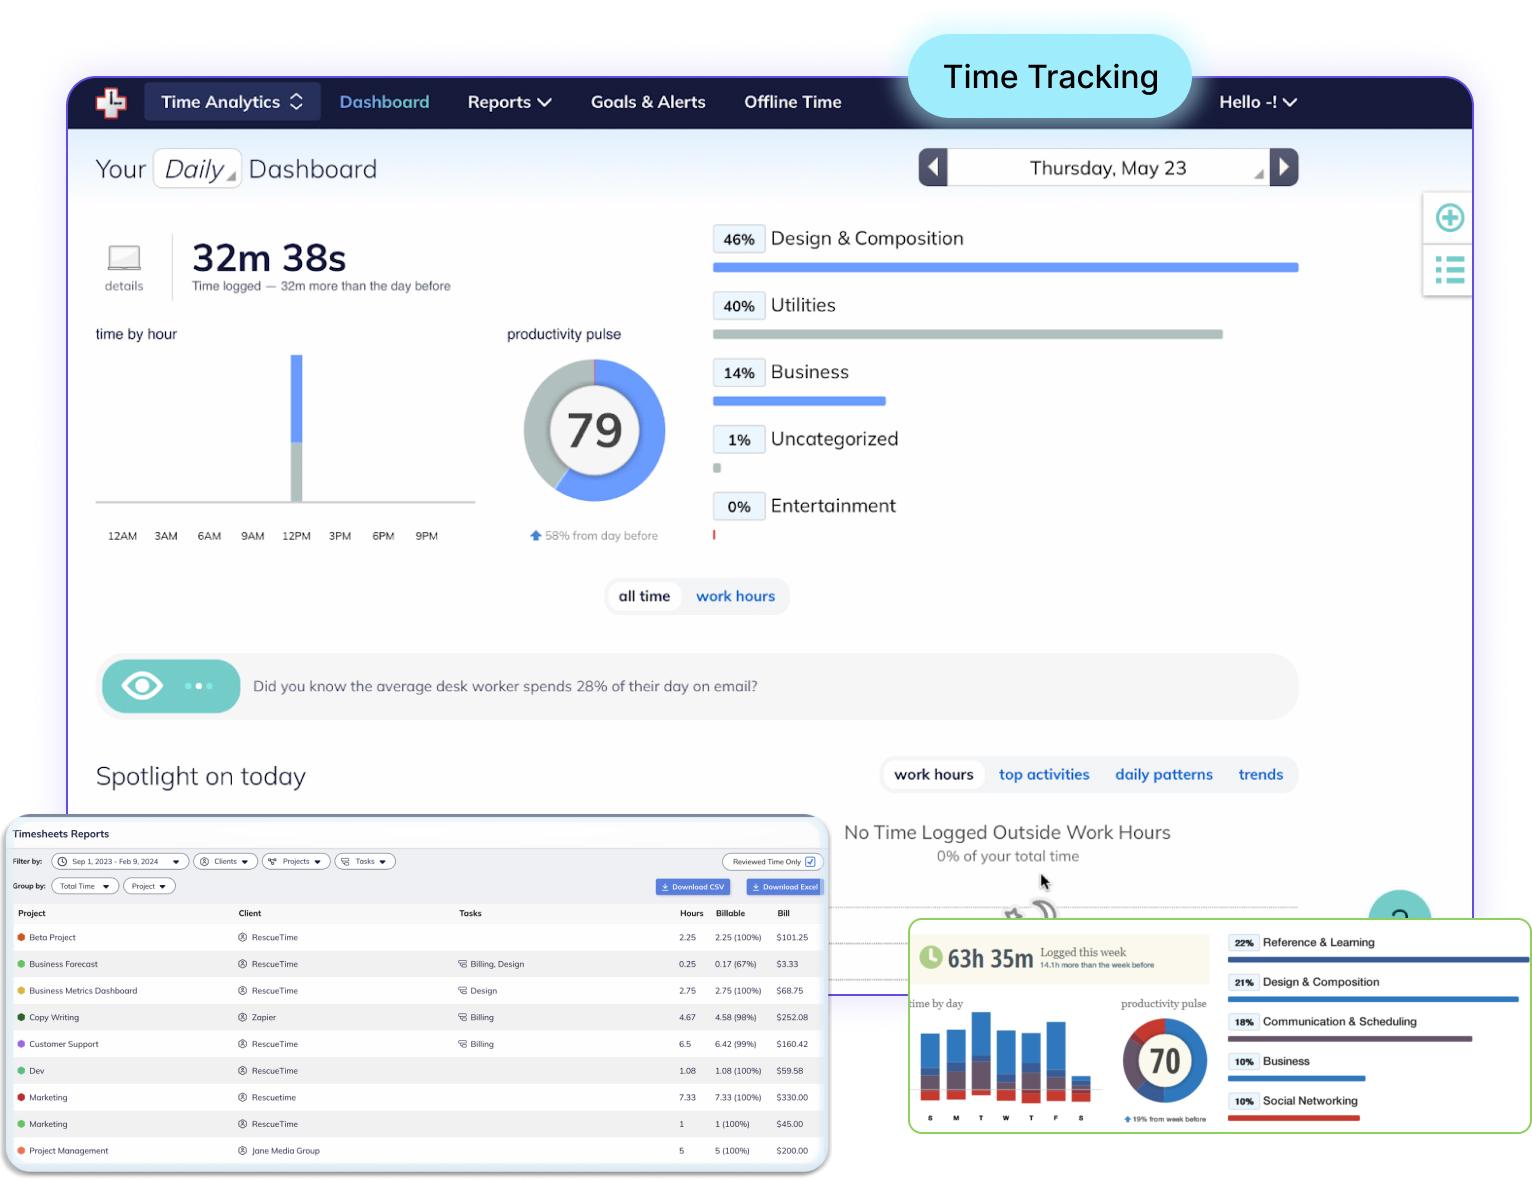Click the list view icon on right edge
The height and width of the screenshot is (1180, 1532).
tap(1449, 270)
